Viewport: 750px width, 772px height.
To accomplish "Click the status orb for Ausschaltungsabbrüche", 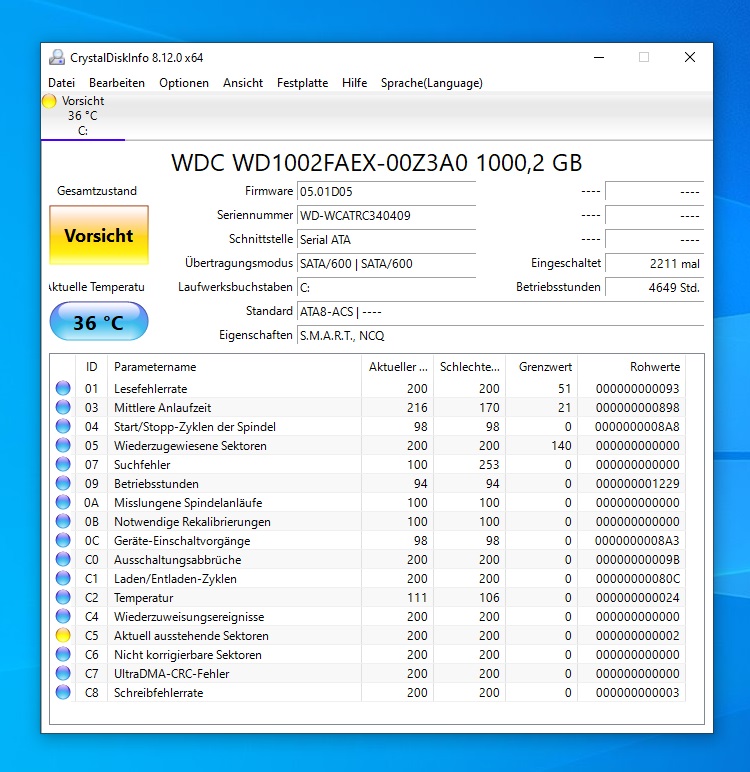I will [x=63, y=559].
